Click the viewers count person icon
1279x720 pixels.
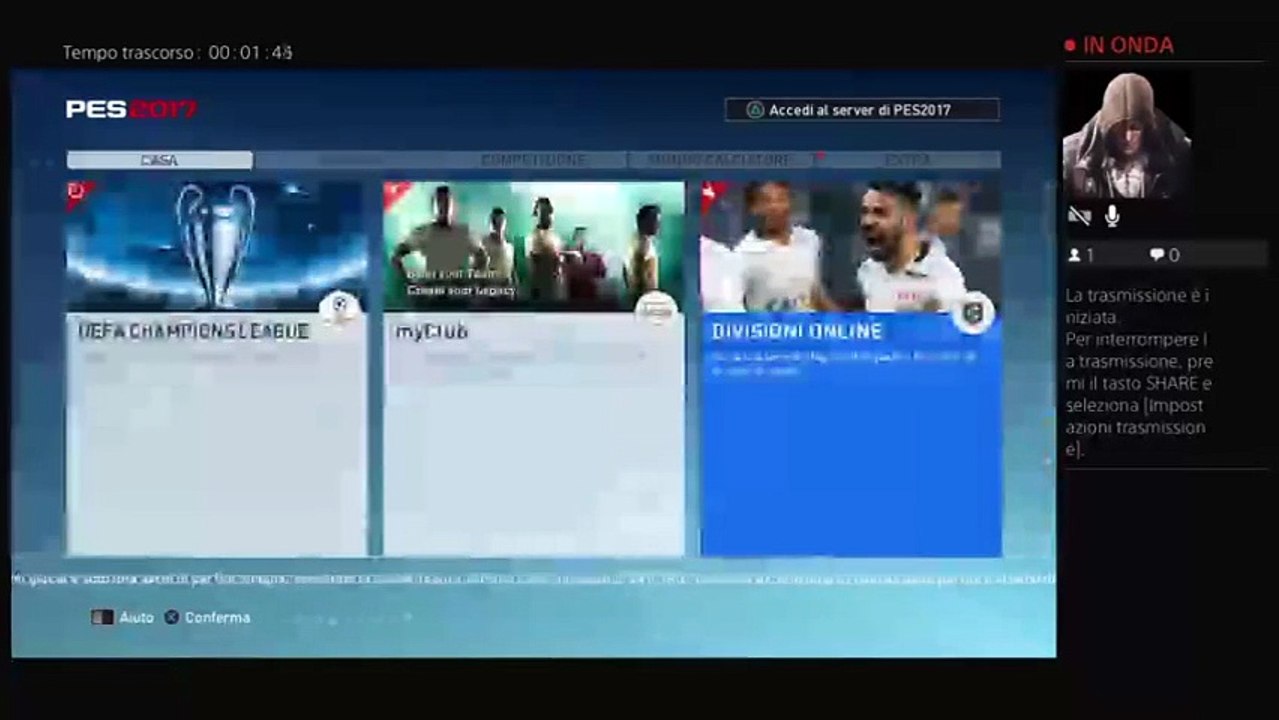(x=1075, y=256)
